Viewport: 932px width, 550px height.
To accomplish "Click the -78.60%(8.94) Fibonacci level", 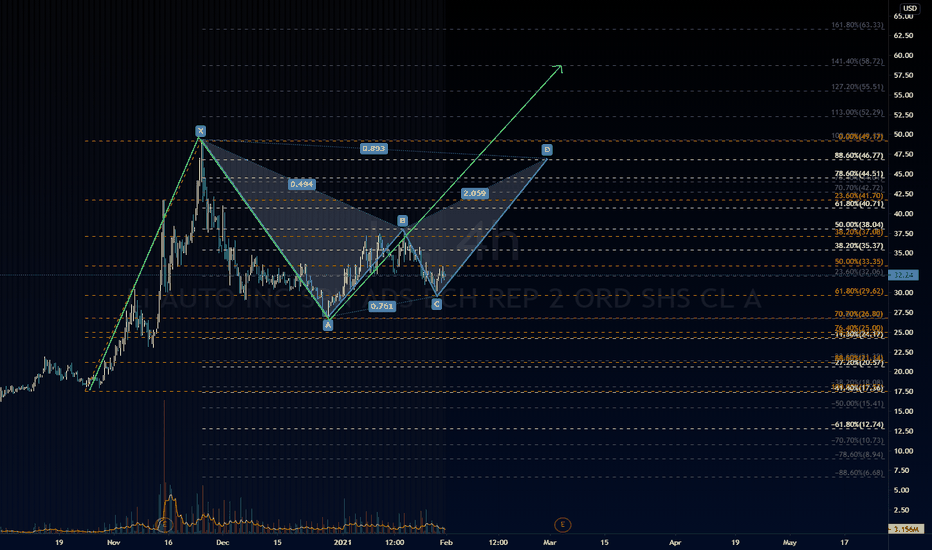I will (859, 454).
